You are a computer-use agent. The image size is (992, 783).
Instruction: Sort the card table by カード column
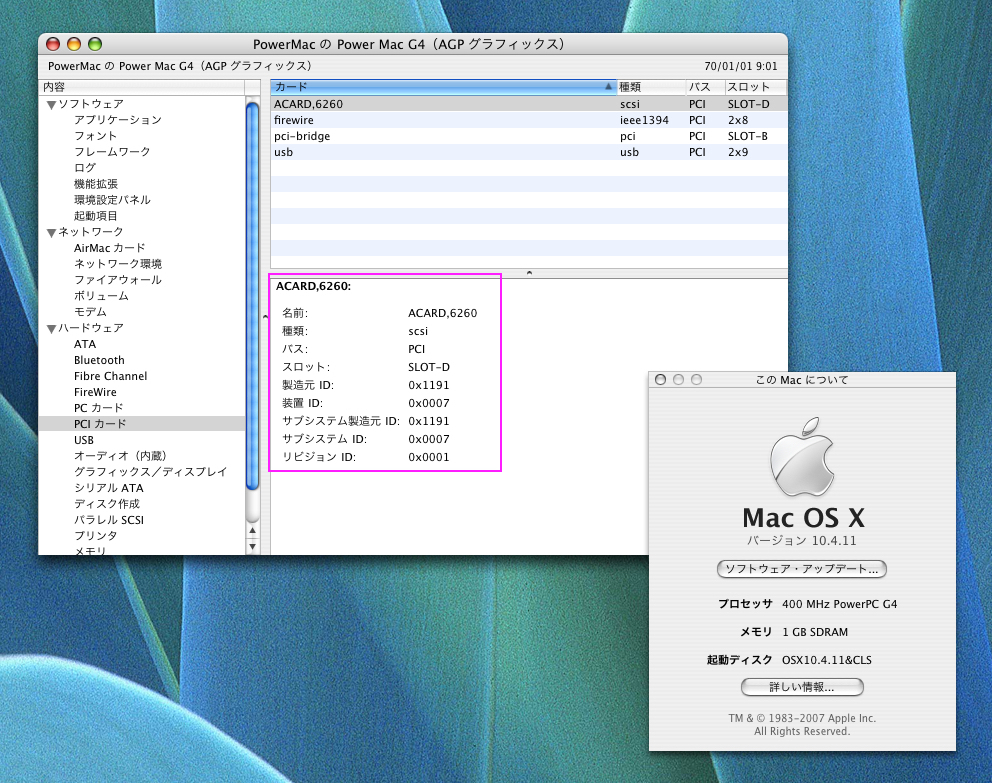443,87
